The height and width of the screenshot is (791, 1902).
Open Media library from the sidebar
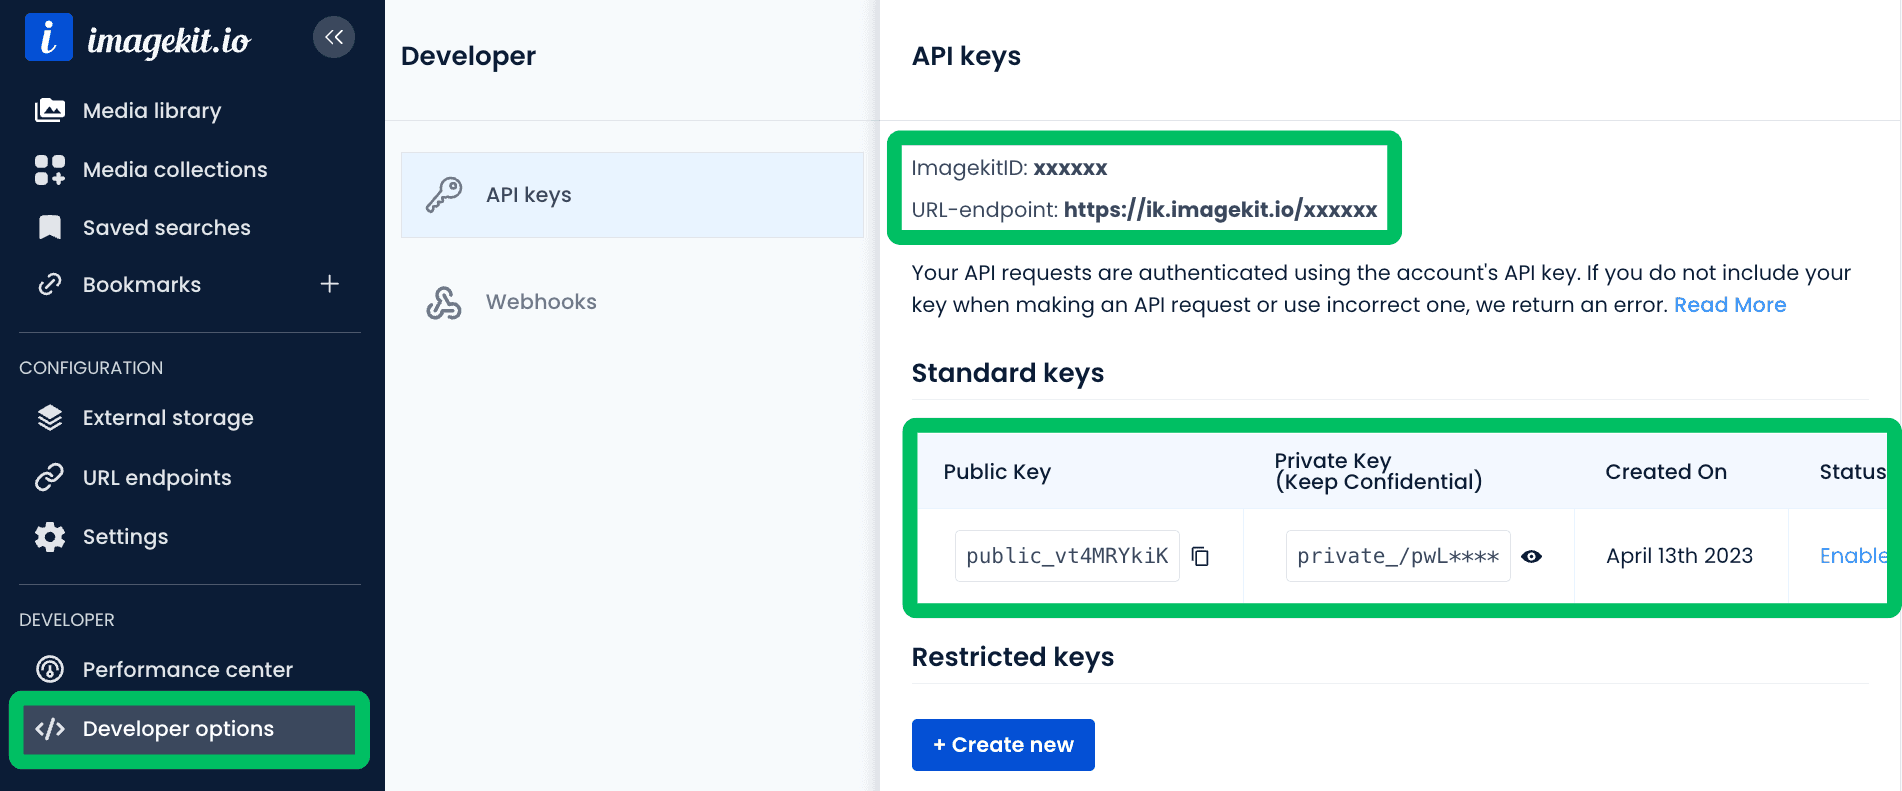[x=151, y=111]
